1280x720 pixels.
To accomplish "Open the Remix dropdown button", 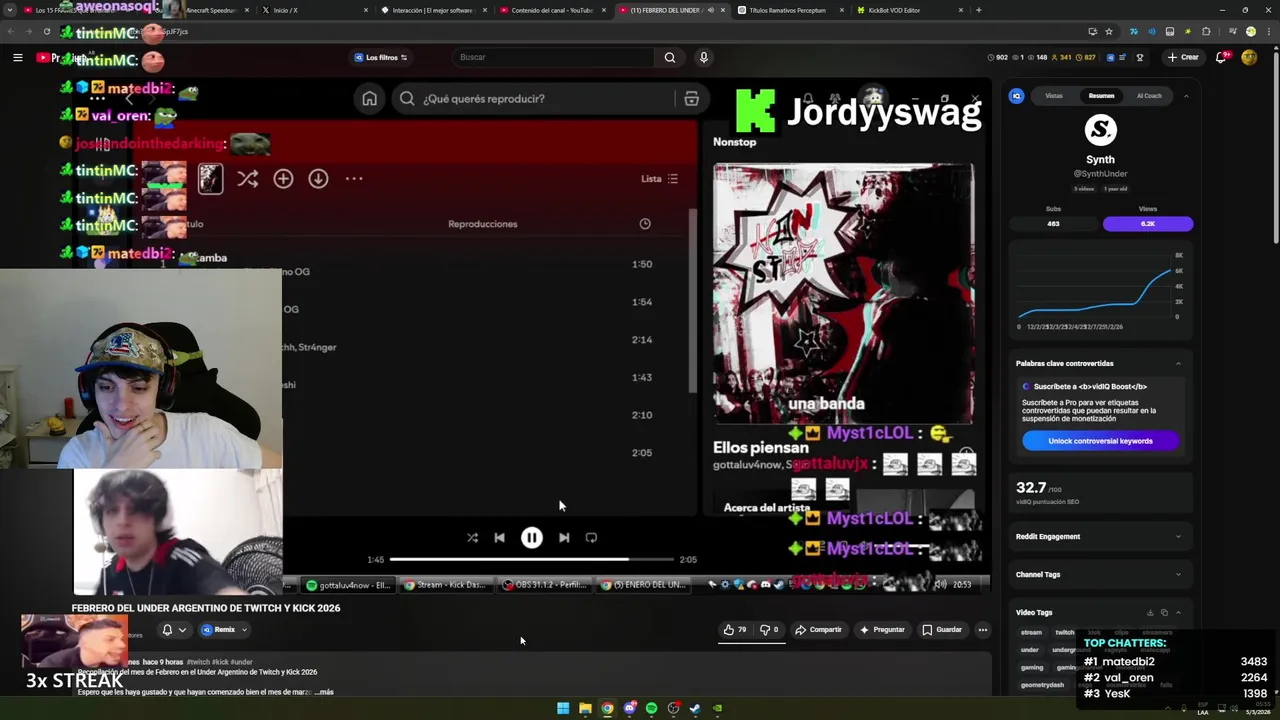I will [224, 630].
